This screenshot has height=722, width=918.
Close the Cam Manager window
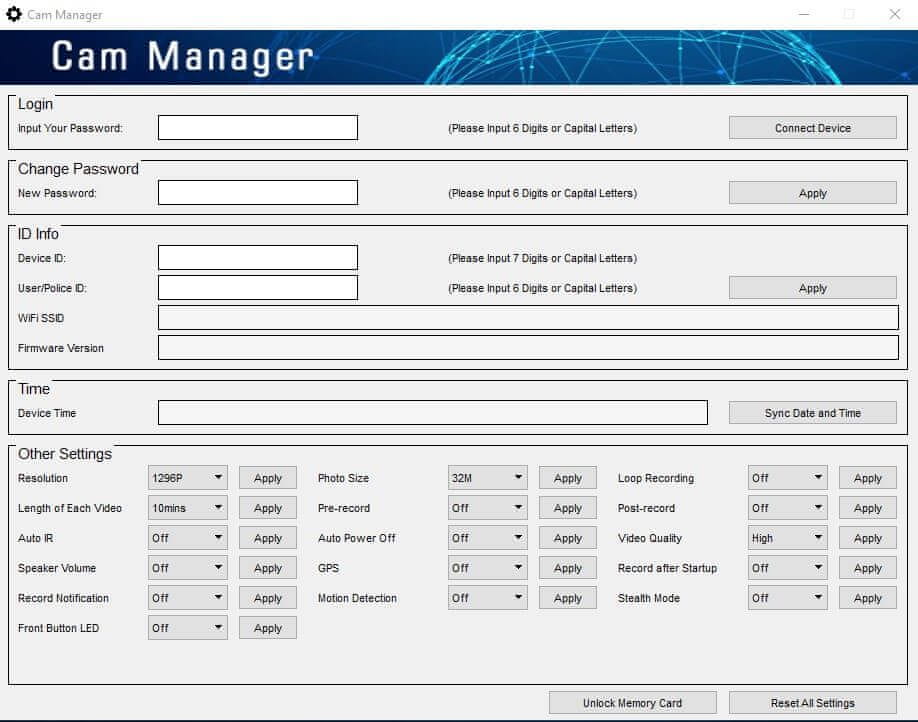(x=894, y=15)
